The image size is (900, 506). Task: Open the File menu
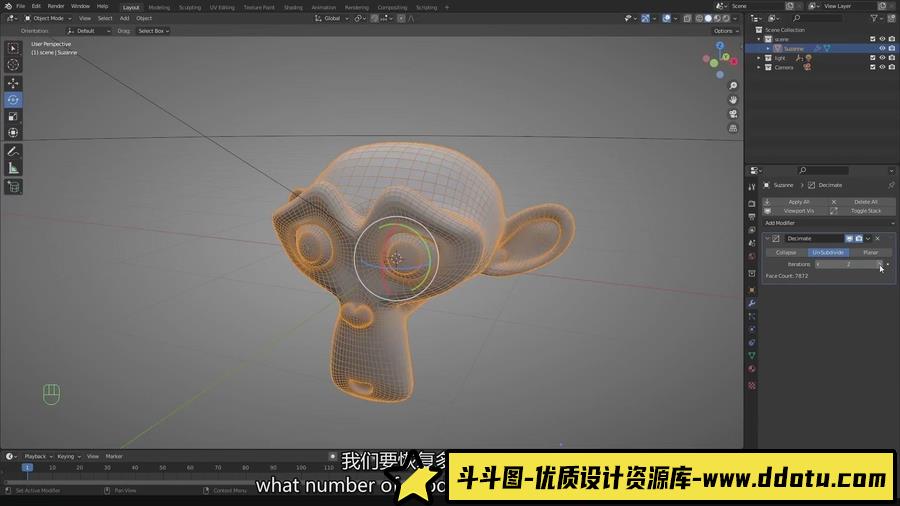click(21, 6)
